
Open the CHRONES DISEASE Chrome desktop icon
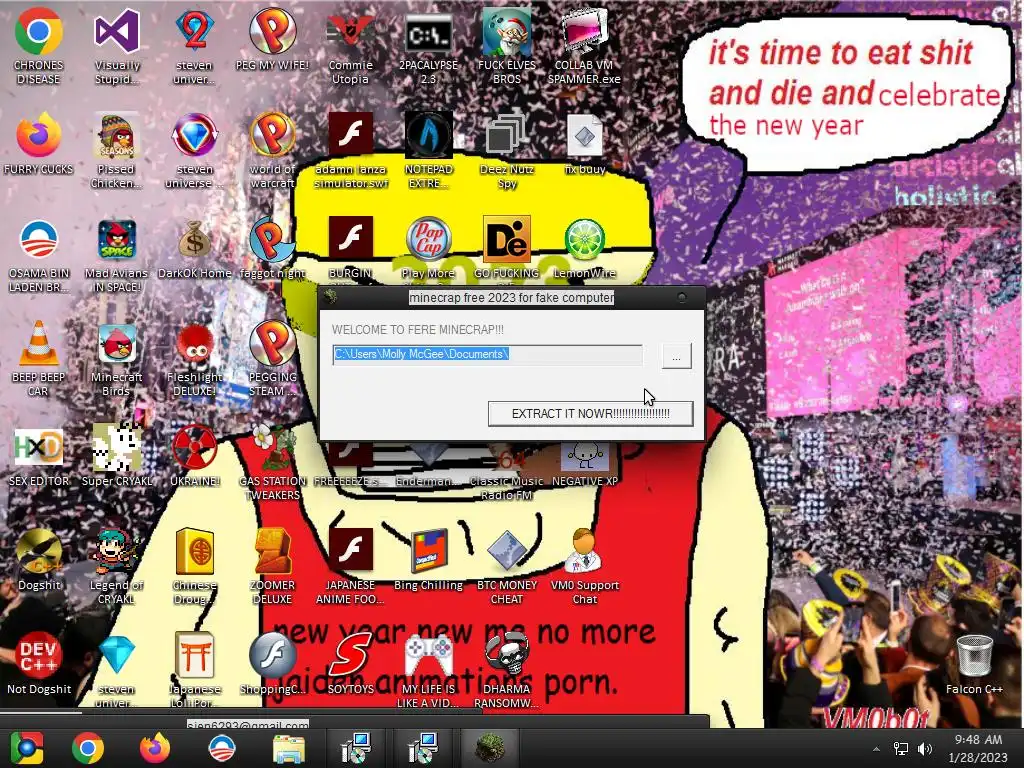[38, 33]
